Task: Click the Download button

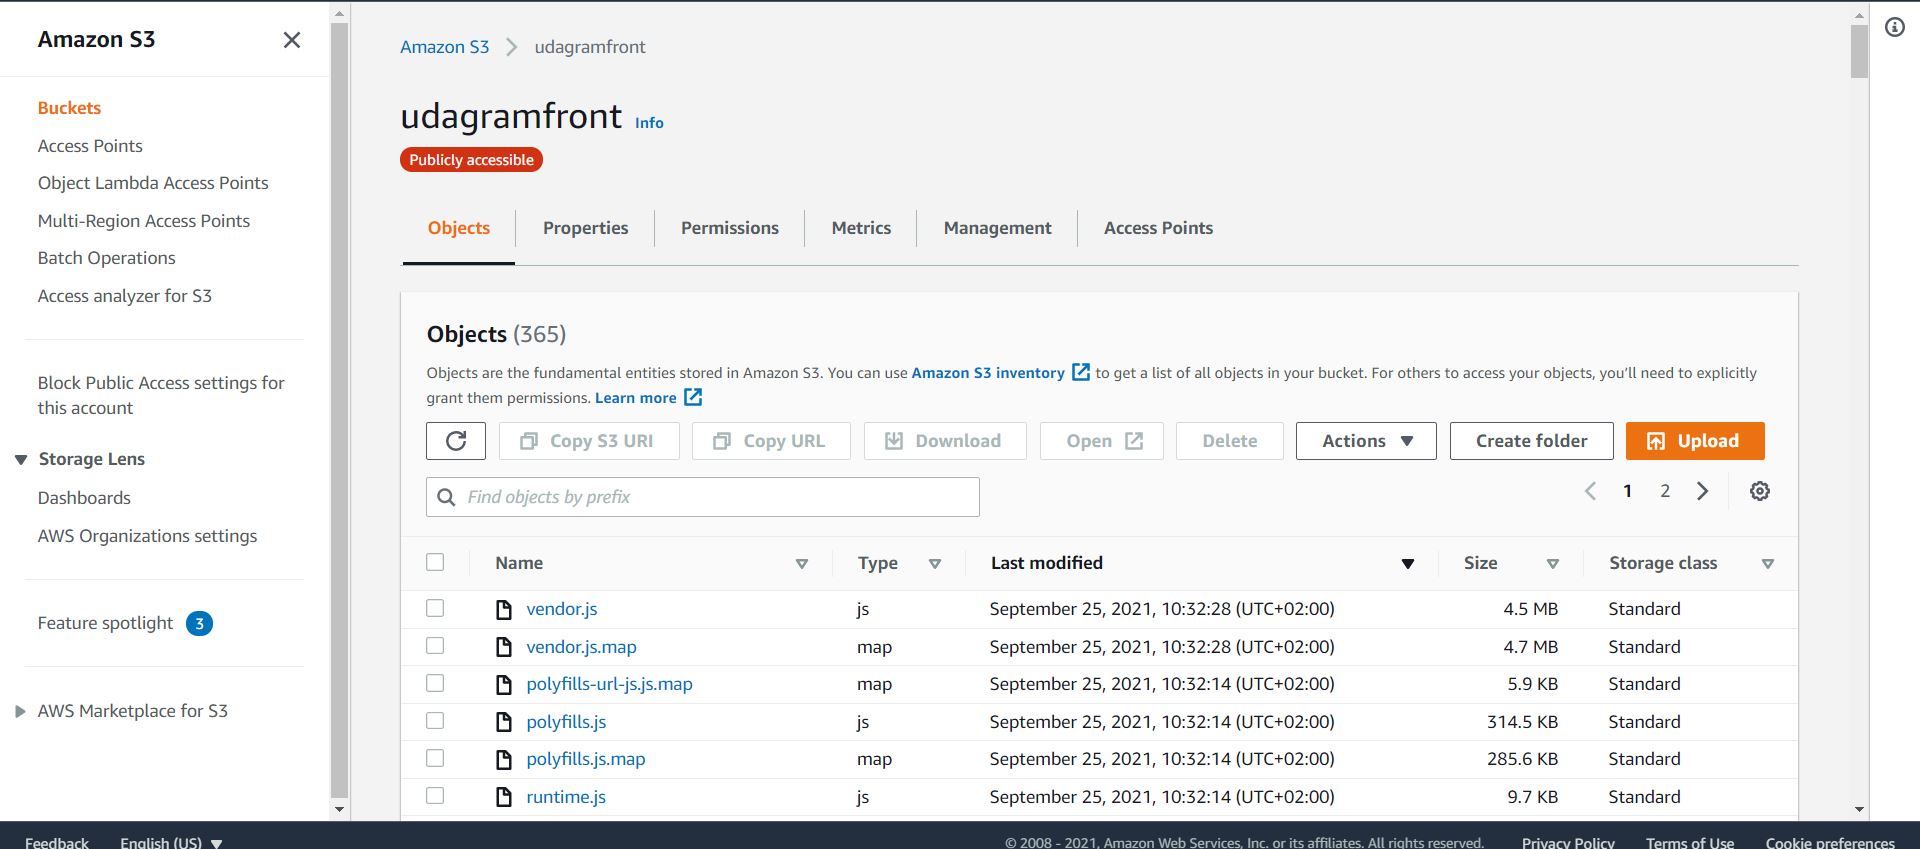Action: (x=945, y=441)
